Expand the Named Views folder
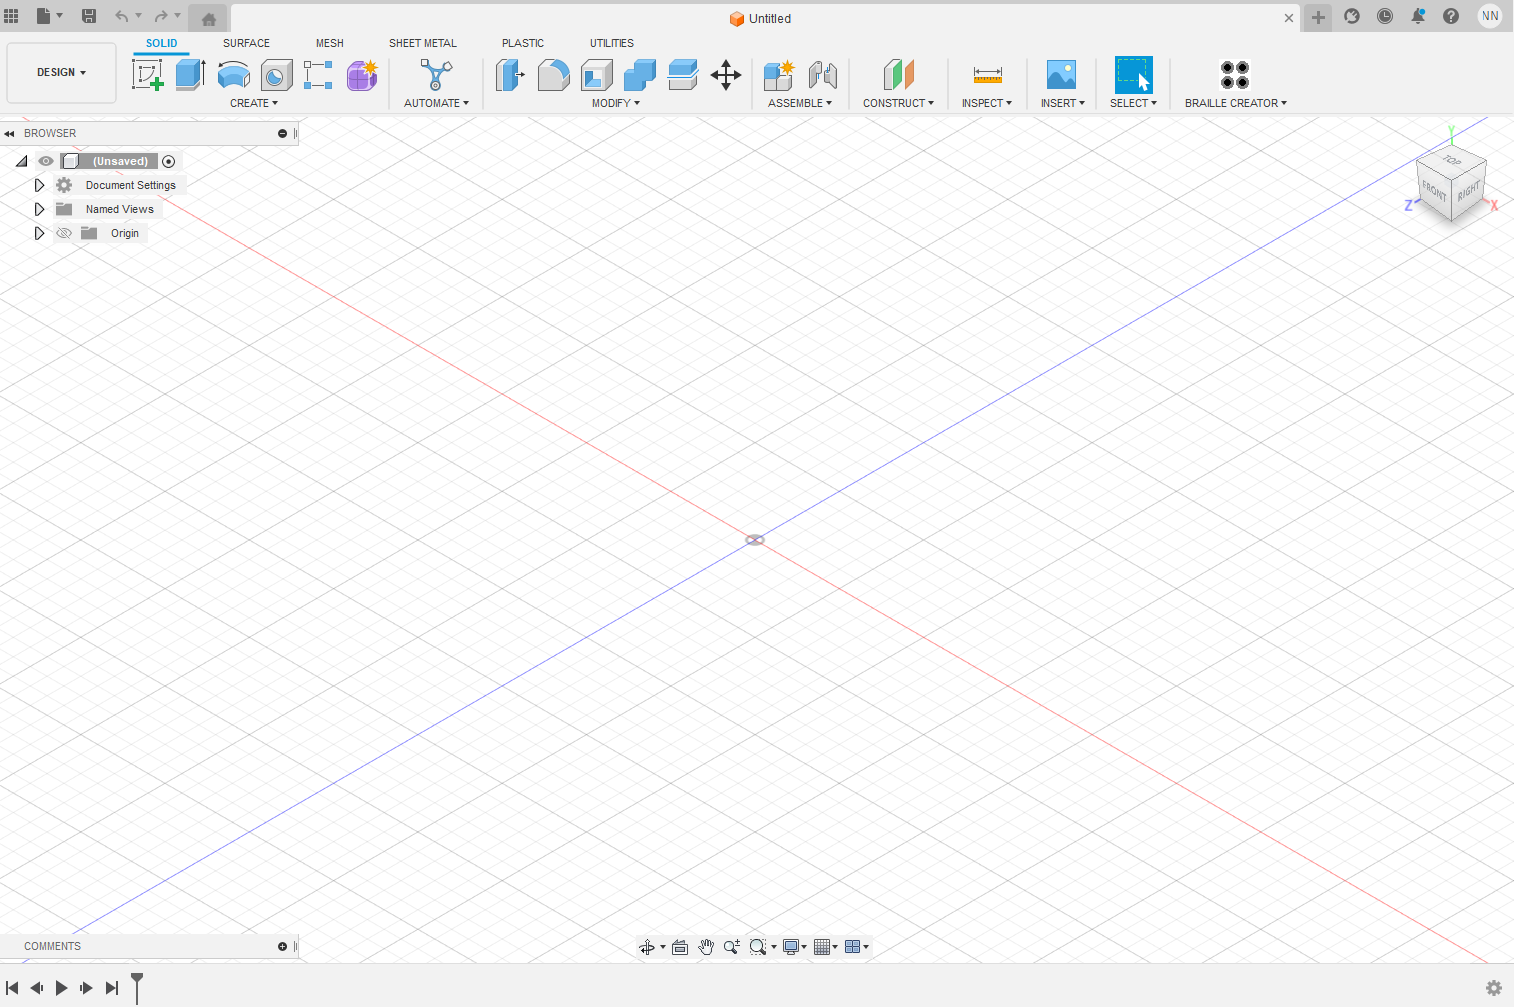Viewport: 1514px width, 1007px height. pyautogui.click(x=39, y=208)
